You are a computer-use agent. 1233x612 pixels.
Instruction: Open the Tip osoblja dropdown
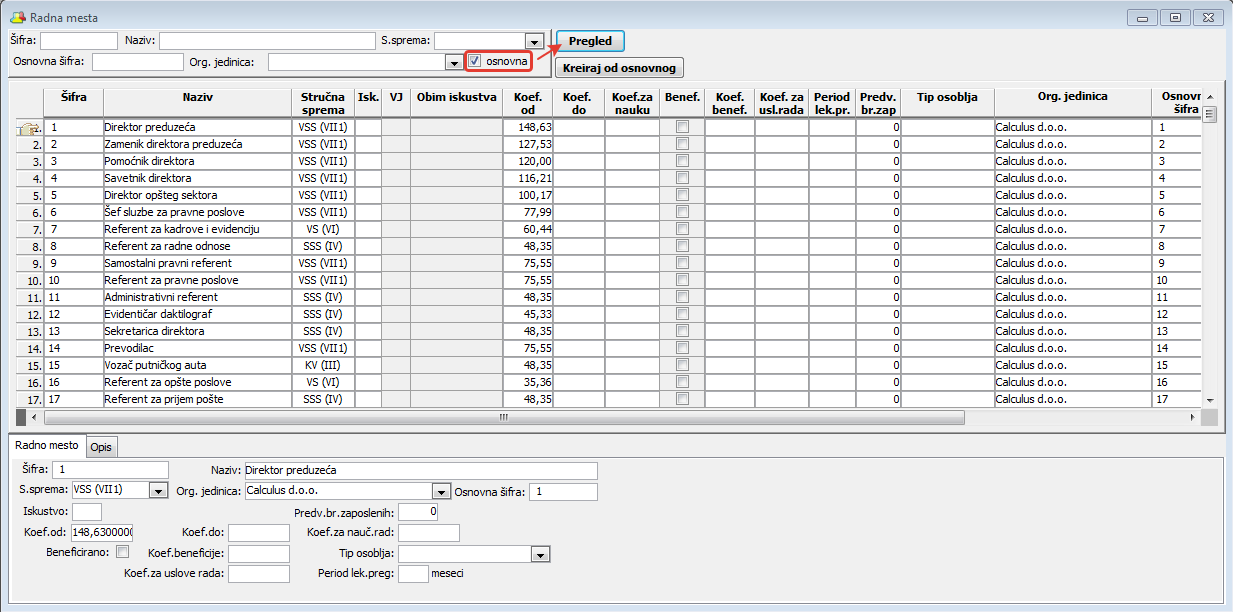pyautogui.click(x=540, y=554)
